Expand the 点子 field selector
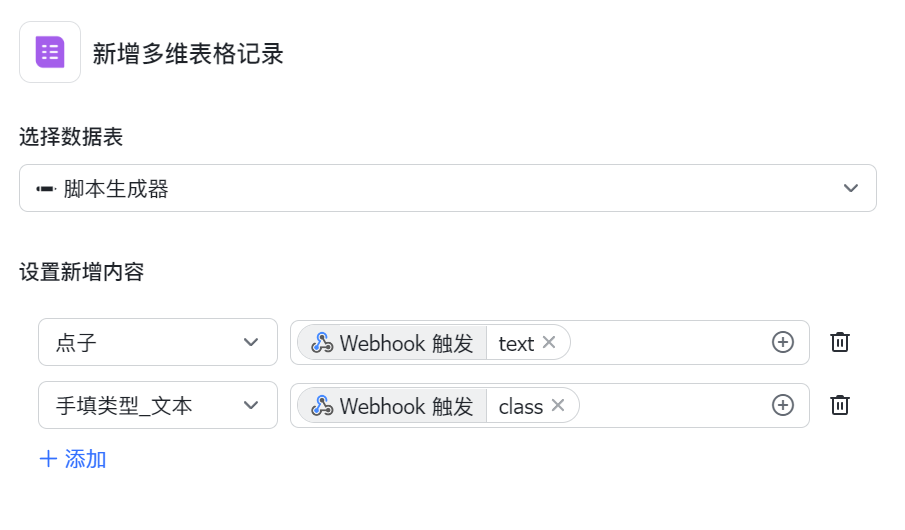 pyautogui.click(x=157, y=342)
